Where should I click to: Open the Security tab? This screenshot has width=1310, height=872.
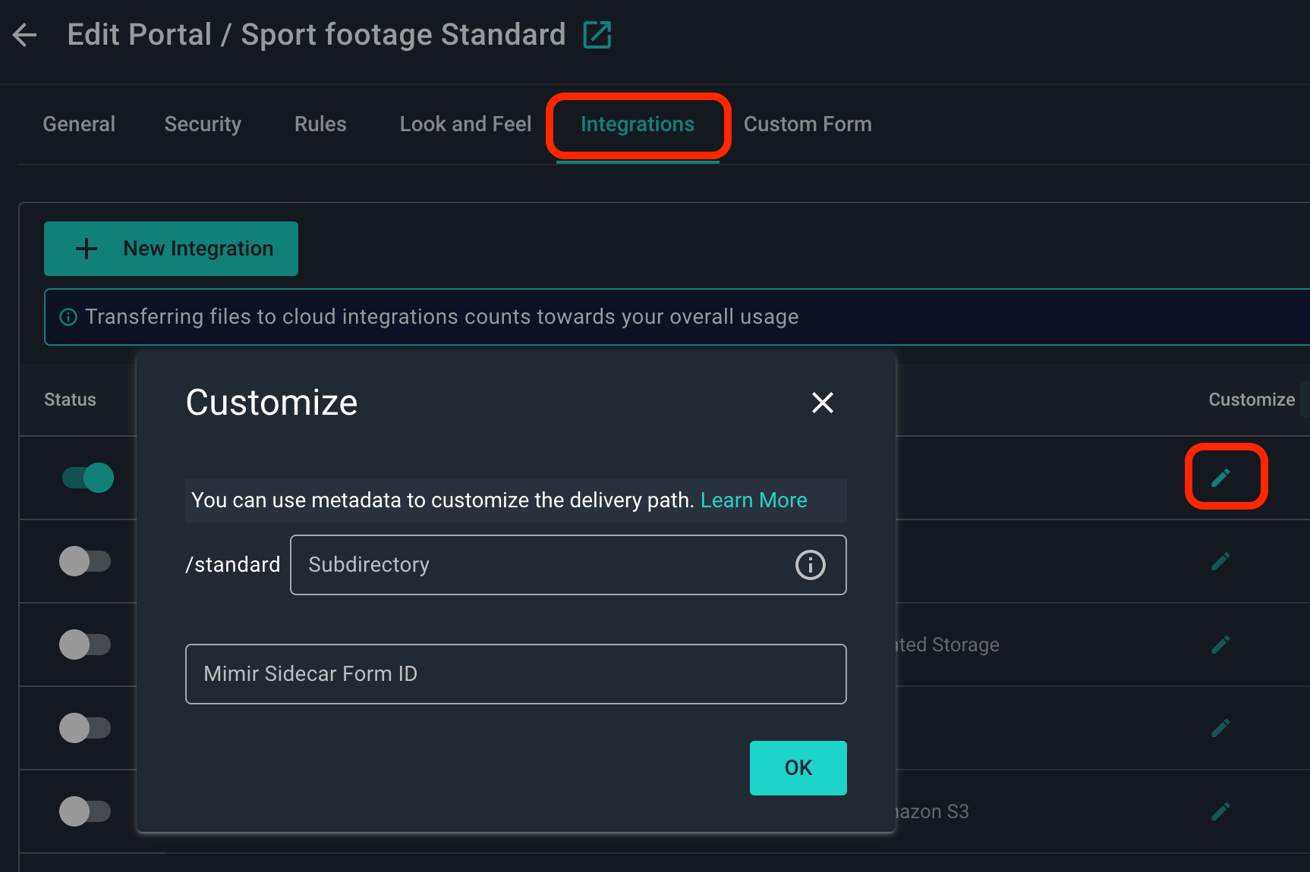[202, 123]
